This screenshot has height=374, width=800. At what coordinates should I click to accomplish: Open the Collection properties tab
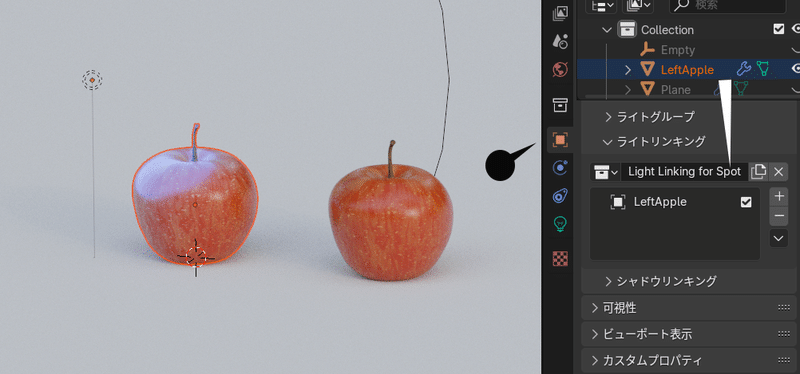[x=561, y=106]
